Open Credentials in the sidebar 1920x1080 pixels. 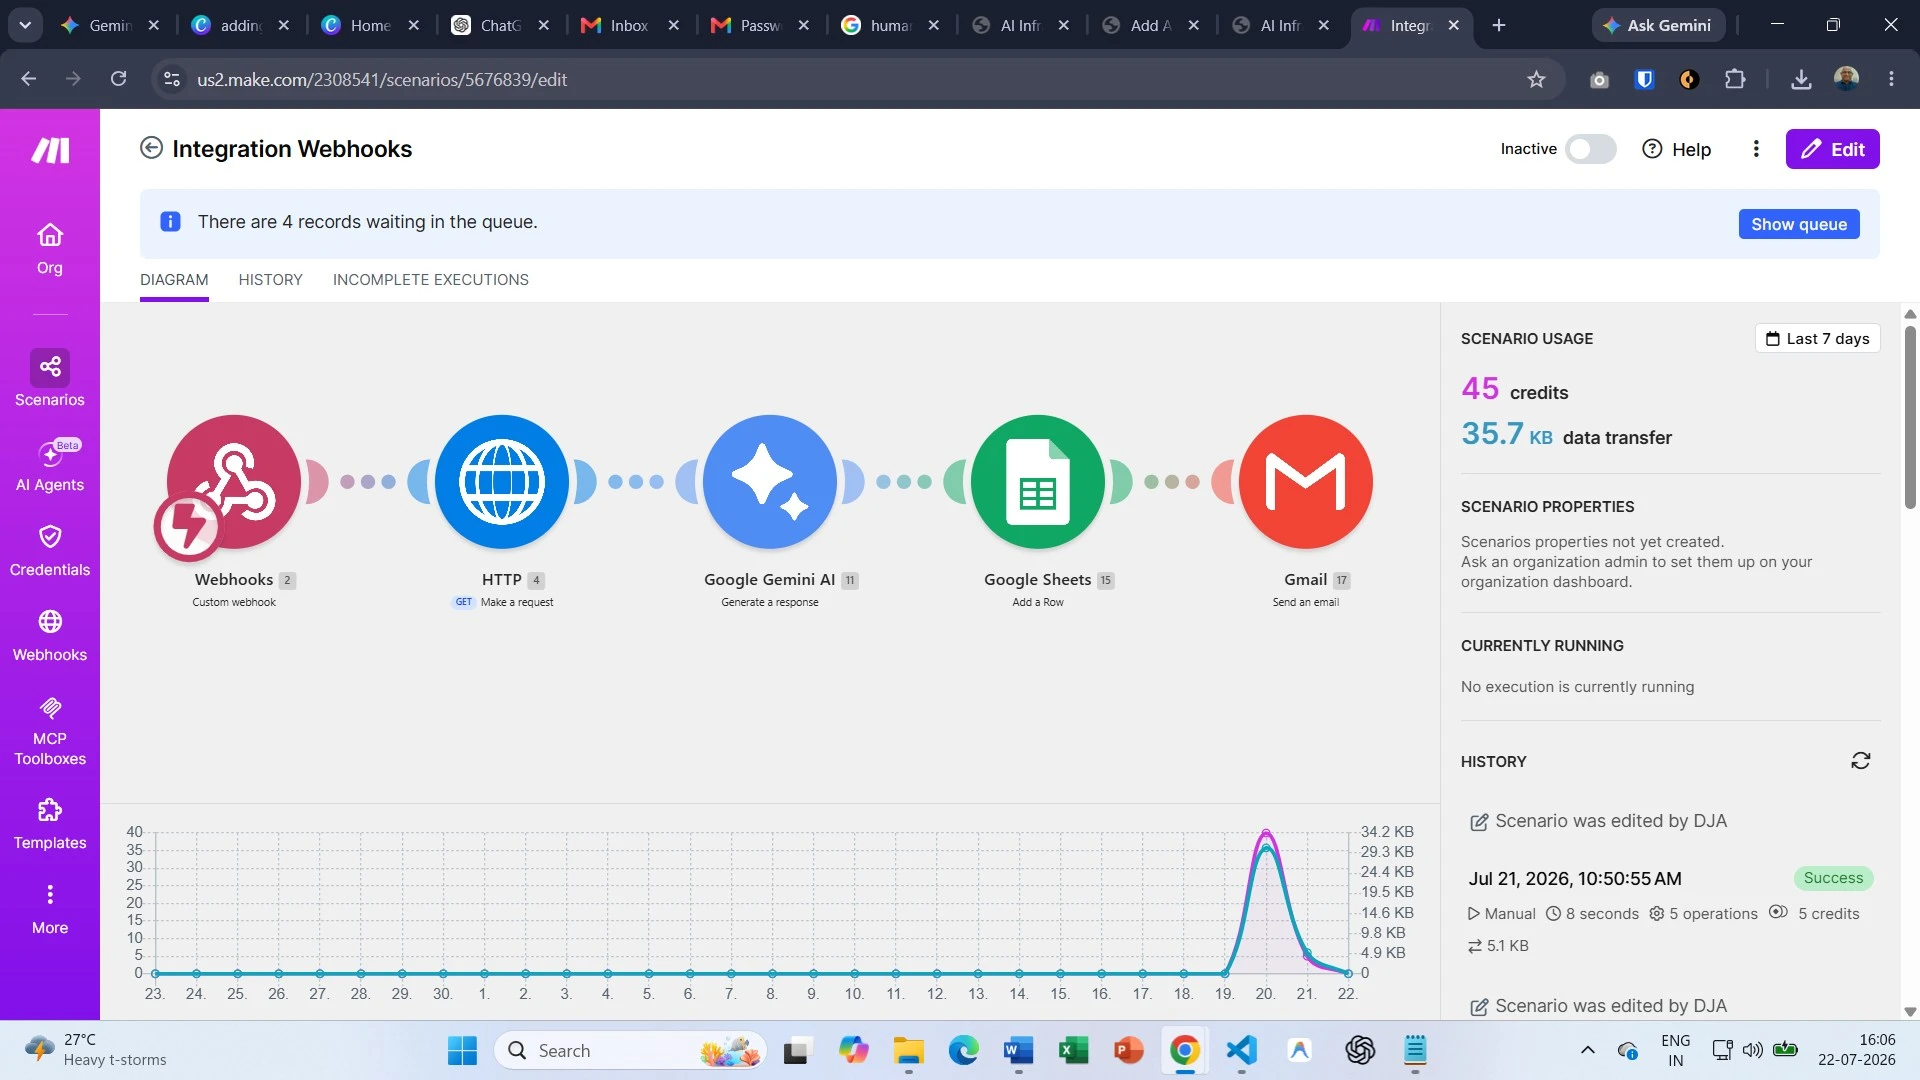[50, 551]
